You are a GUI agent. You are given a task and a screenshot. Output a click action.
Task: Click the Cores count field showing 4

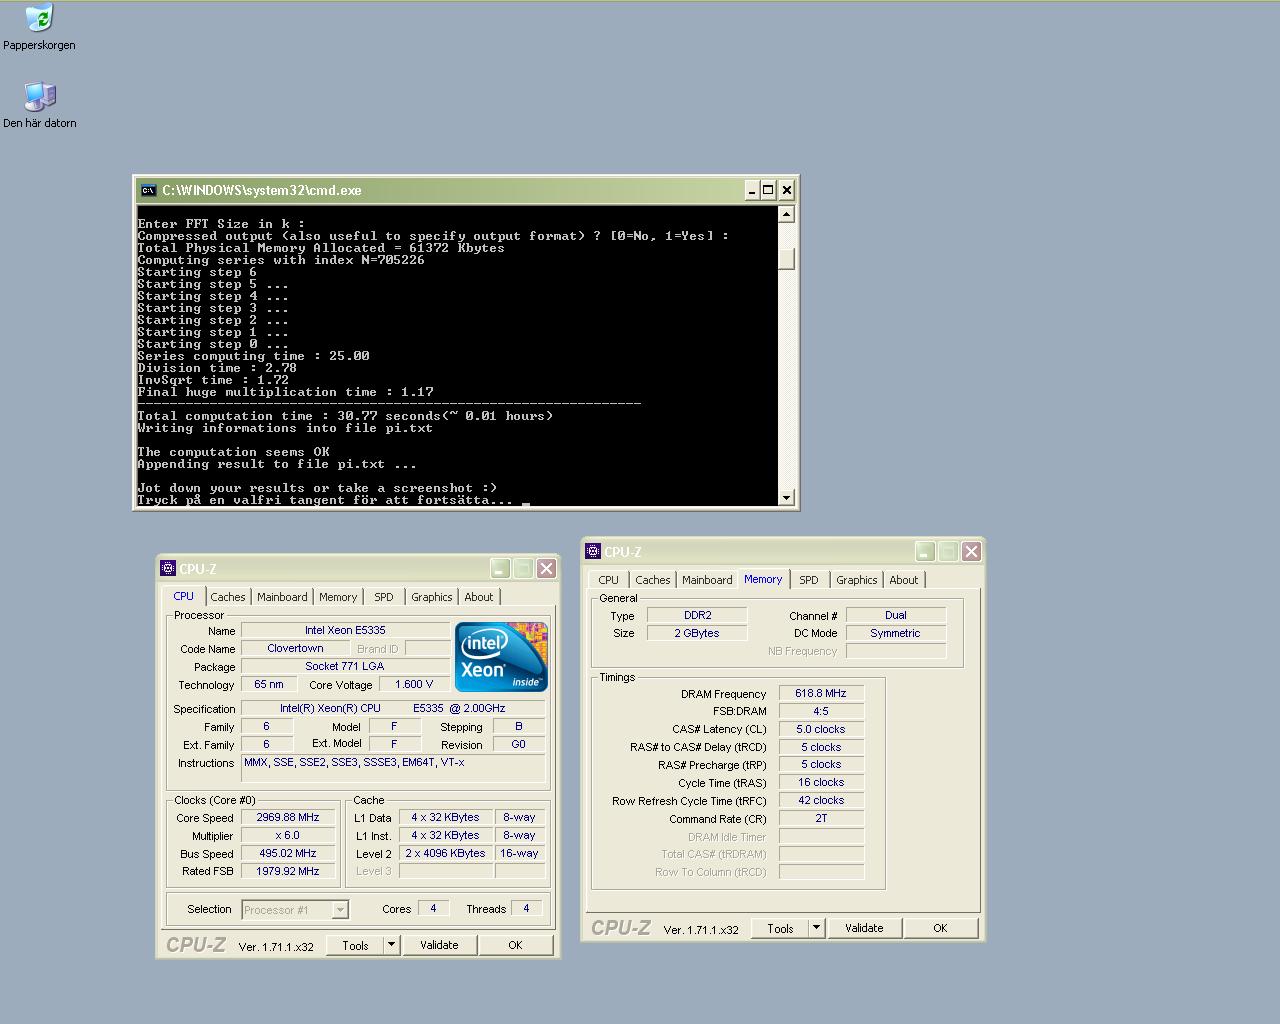pyautogui.click(x=433, y=908)
